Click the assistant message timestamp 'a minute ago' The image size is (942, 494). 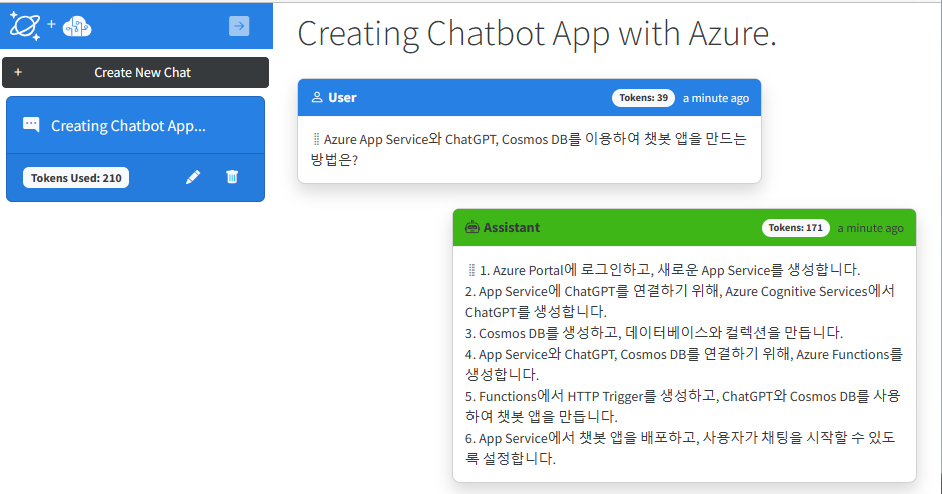pos(871,228)
